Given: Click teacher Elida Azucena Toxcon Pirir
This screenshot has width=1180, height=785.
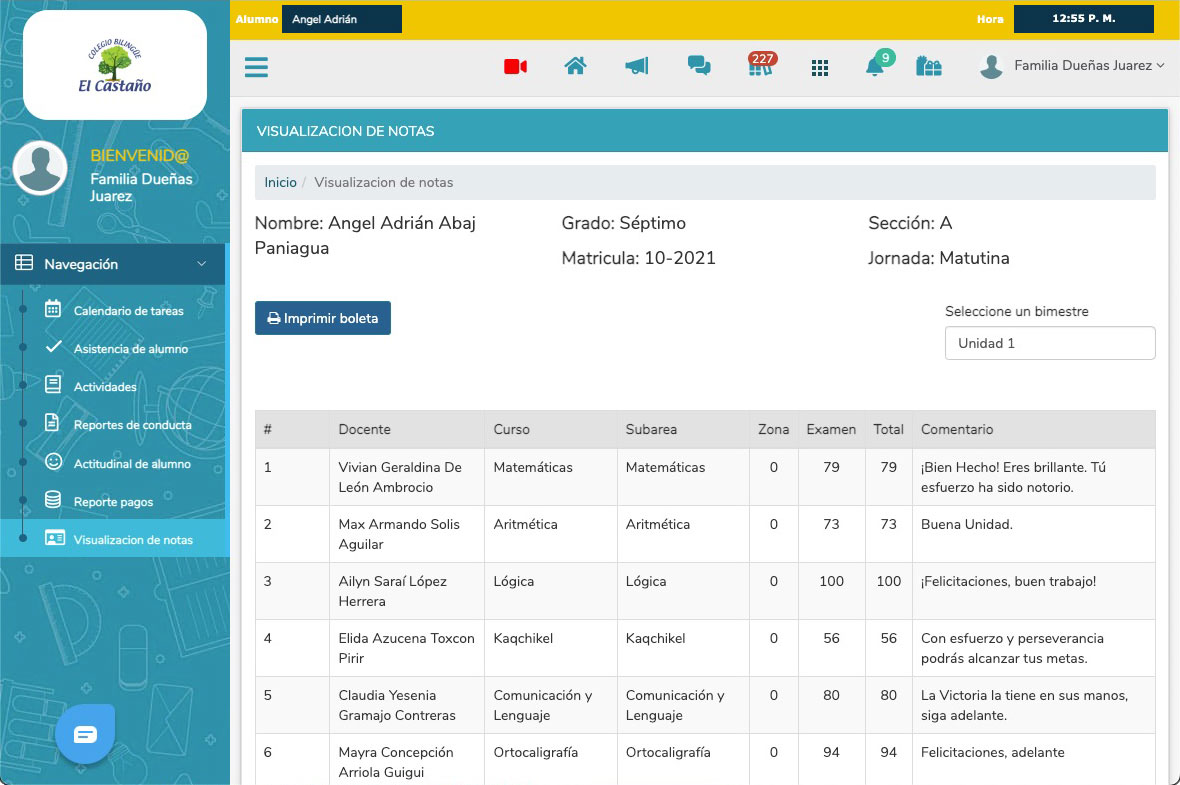Looking at the screenshot, I should (406, 648).
